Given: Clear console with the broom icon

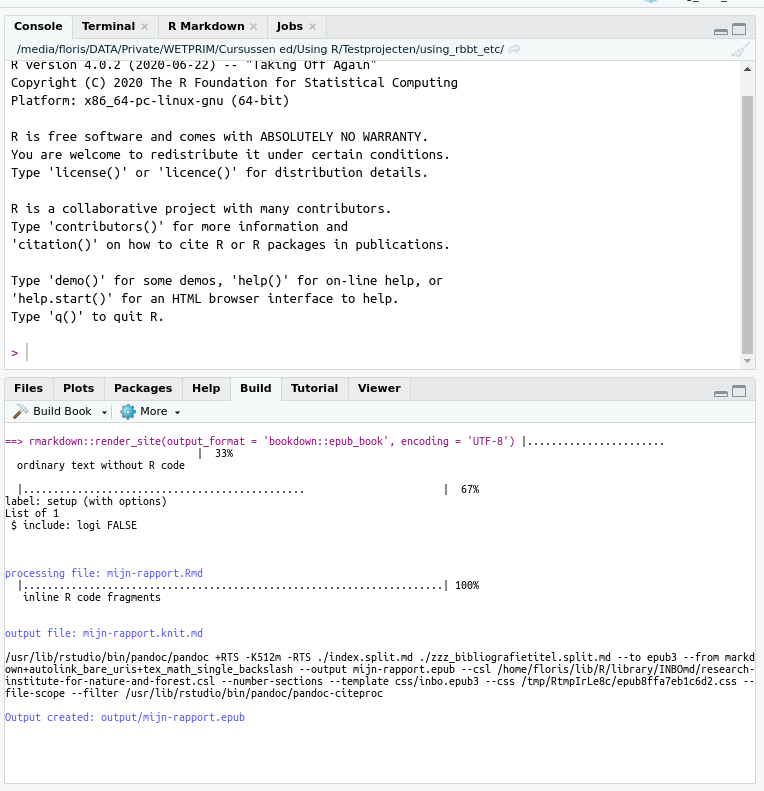Looking at the screenshot, I should pyautogui.click(x=740, y=49).
